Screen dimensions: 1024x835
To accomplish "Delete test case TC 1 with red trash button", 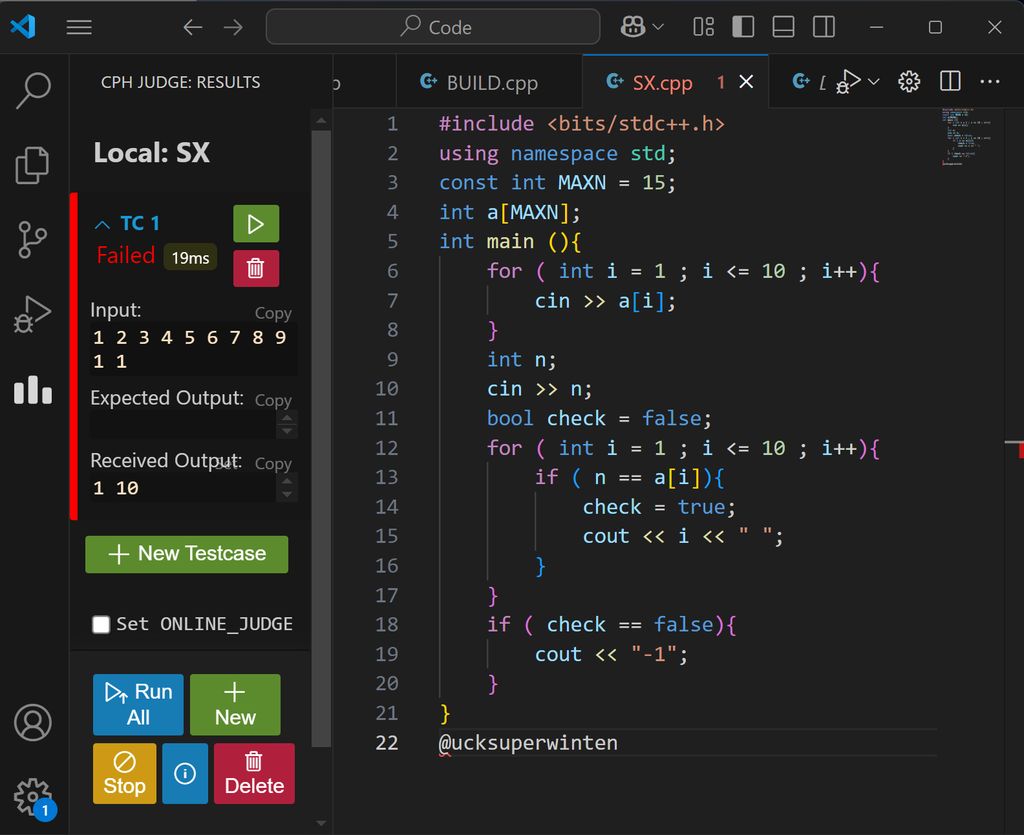I will pos(256,268).
